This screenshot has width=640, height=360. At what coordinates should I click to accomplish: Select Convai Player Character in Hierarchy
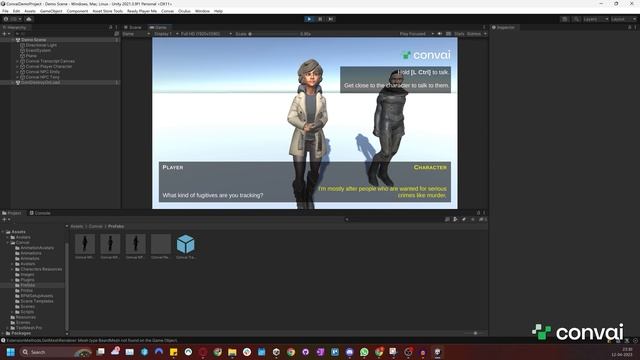(x=49, y=67)
